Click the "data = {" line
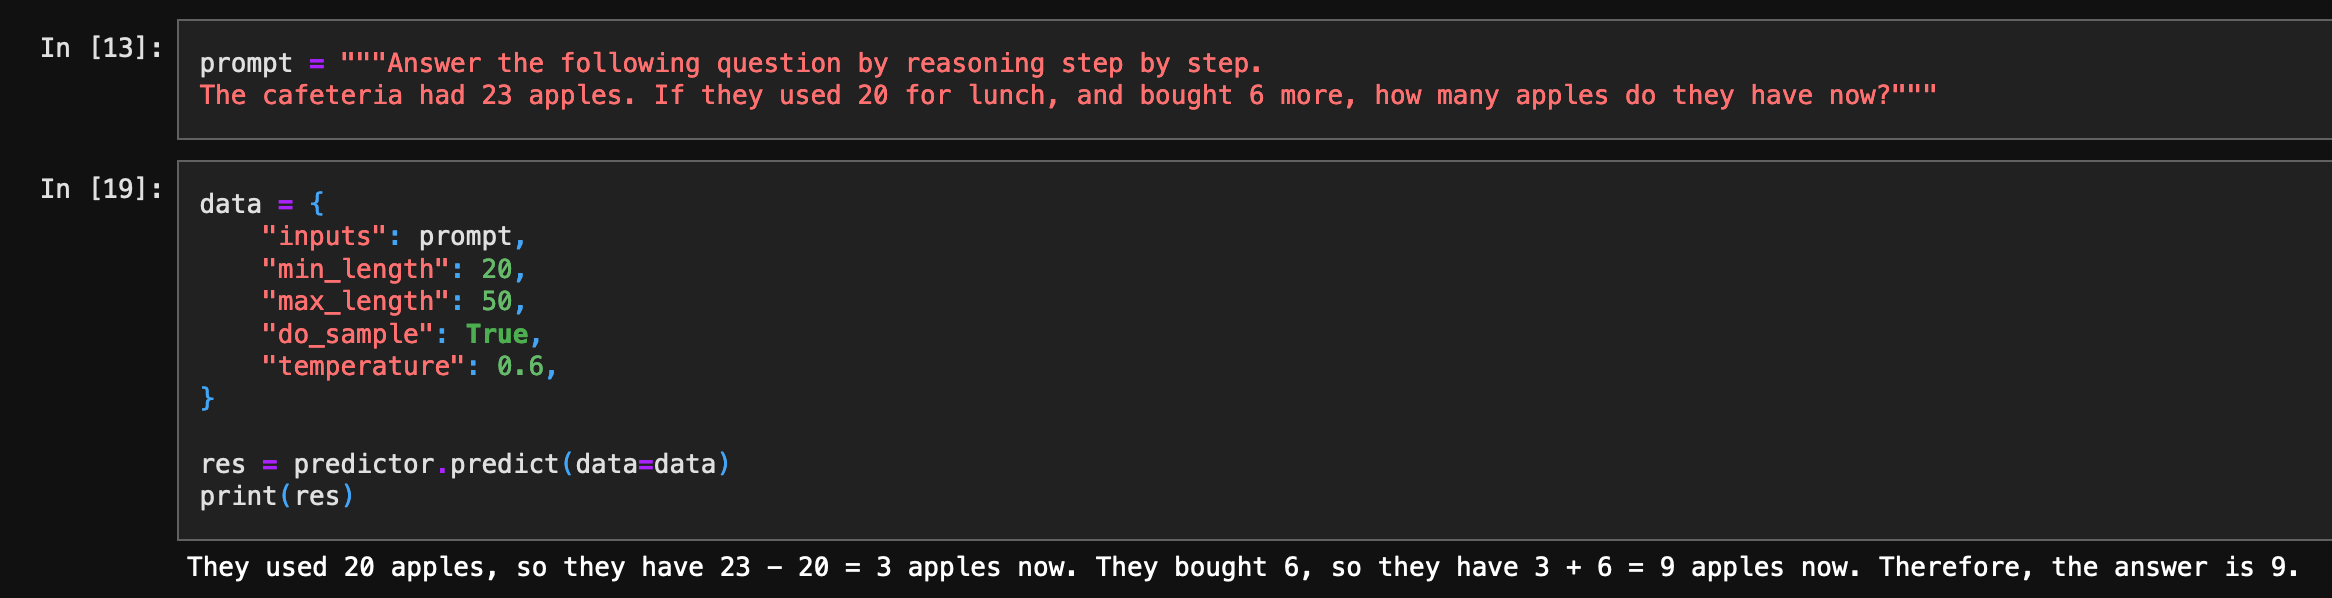 coord(261,204)
